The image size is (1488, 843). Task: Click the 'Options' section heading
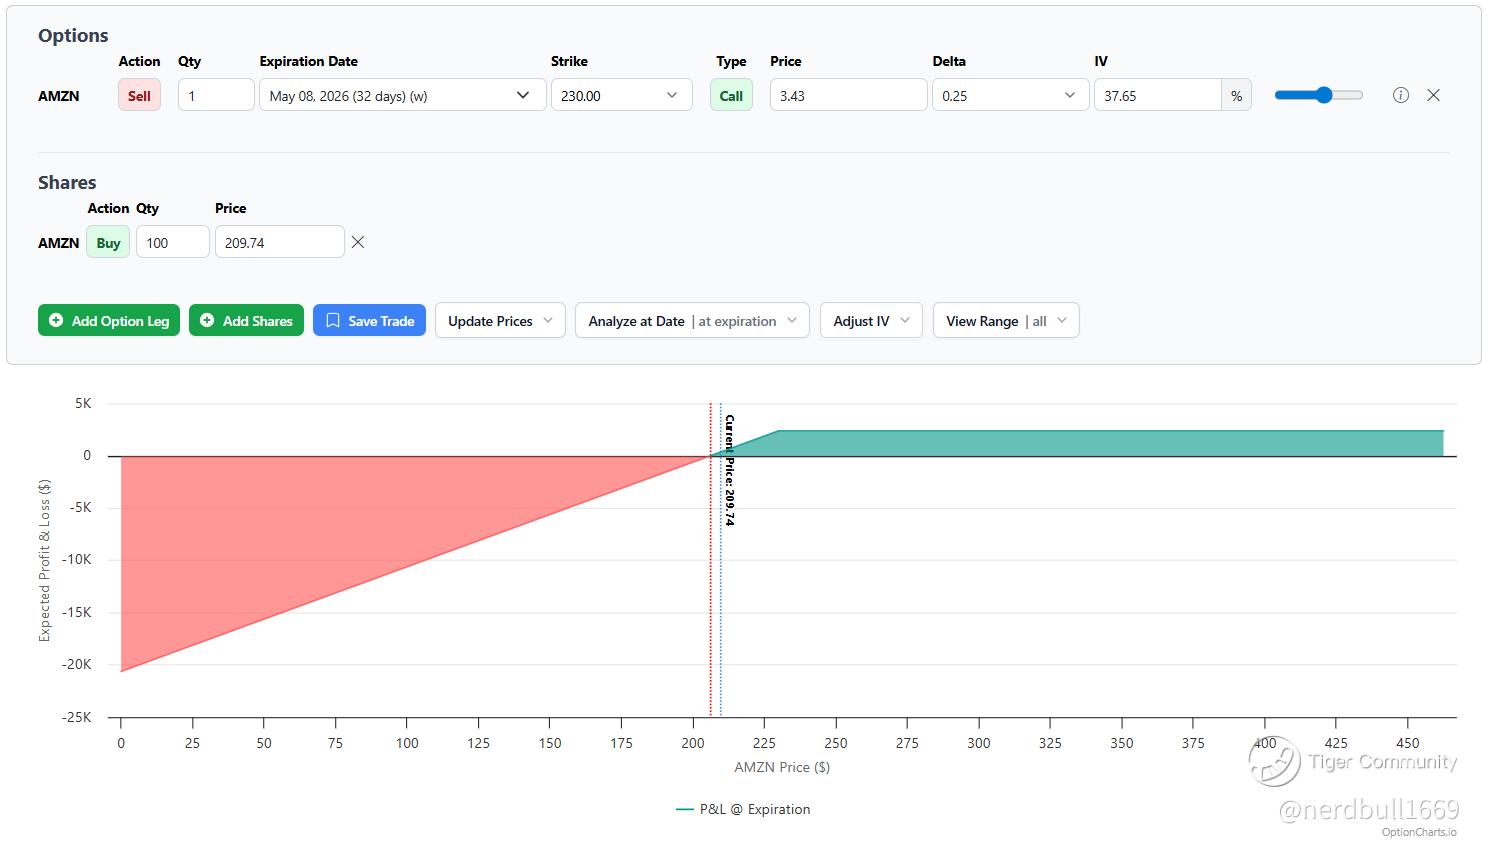tap(73, 35)
